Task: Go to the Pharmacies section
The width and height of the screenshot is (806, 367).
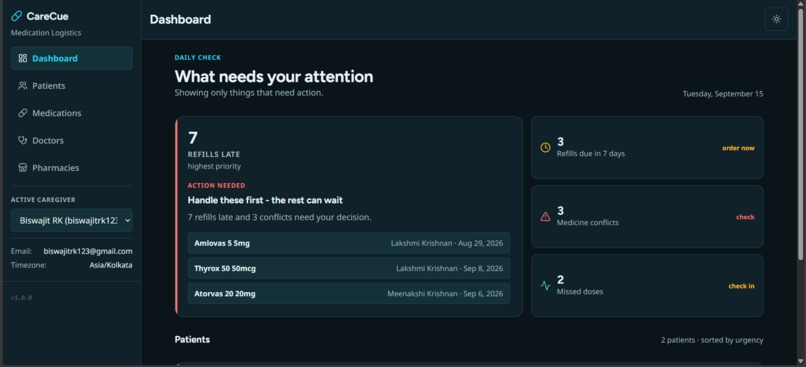Action: pyautogui.click(x=71, y=168)
